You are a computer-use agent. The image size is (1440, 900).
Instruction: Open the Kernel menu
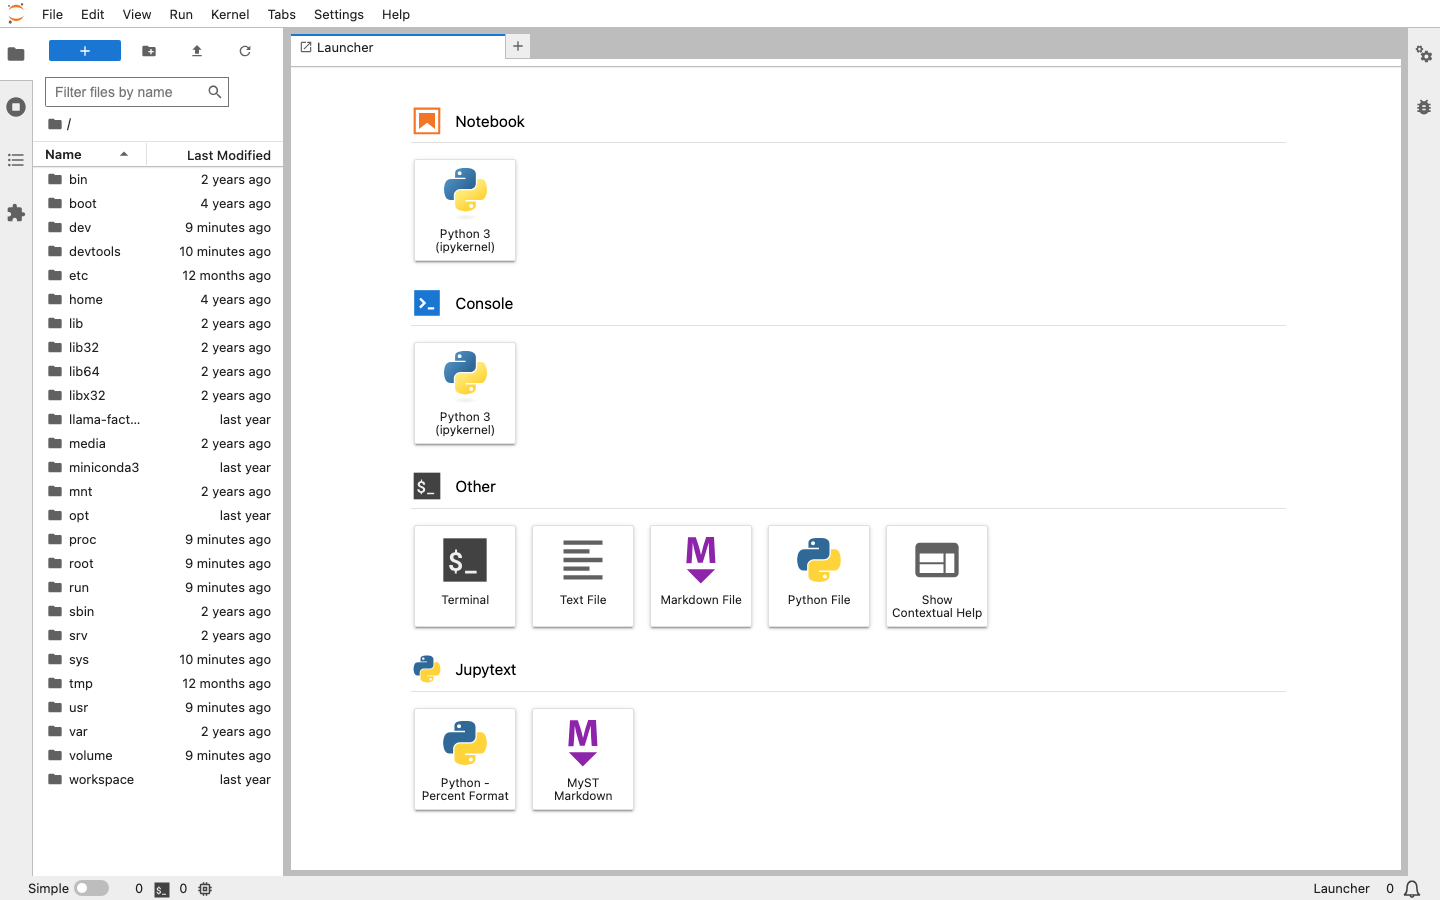tap(230, 14)
